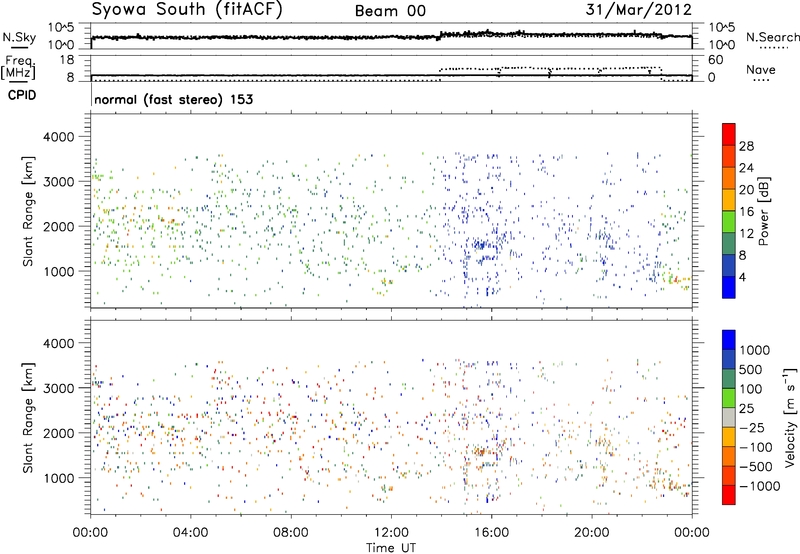Click the 'Freq. [MHz]' axis label
800x554 pixels.
(19, 67)
